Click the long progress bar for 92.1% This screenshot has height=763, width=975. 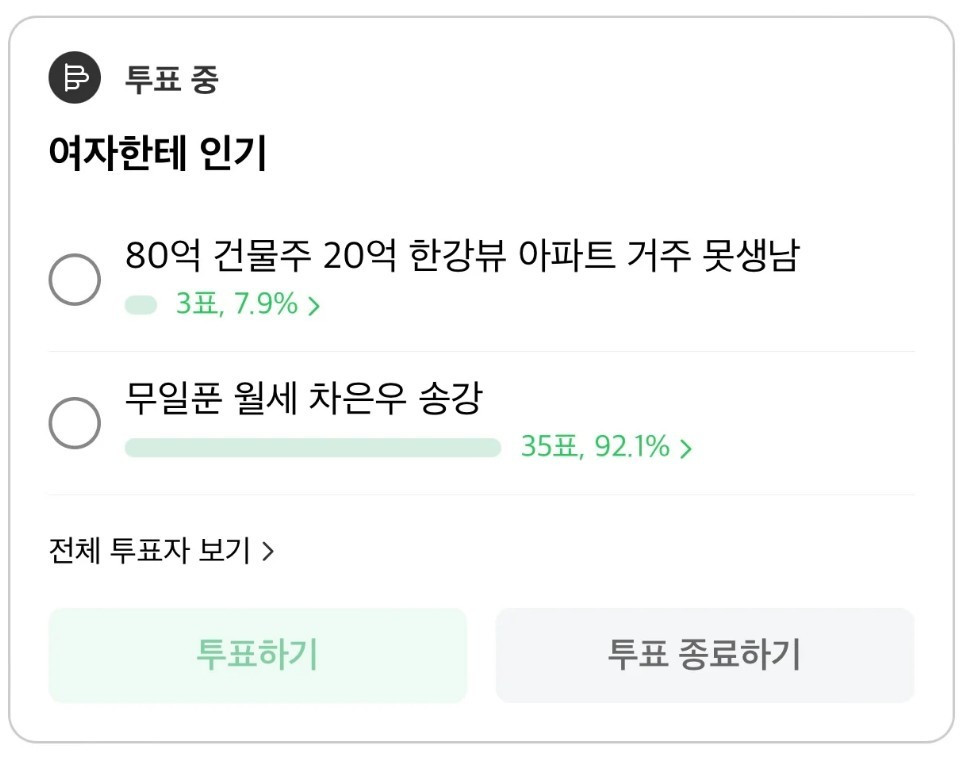(x=312, y=447)
